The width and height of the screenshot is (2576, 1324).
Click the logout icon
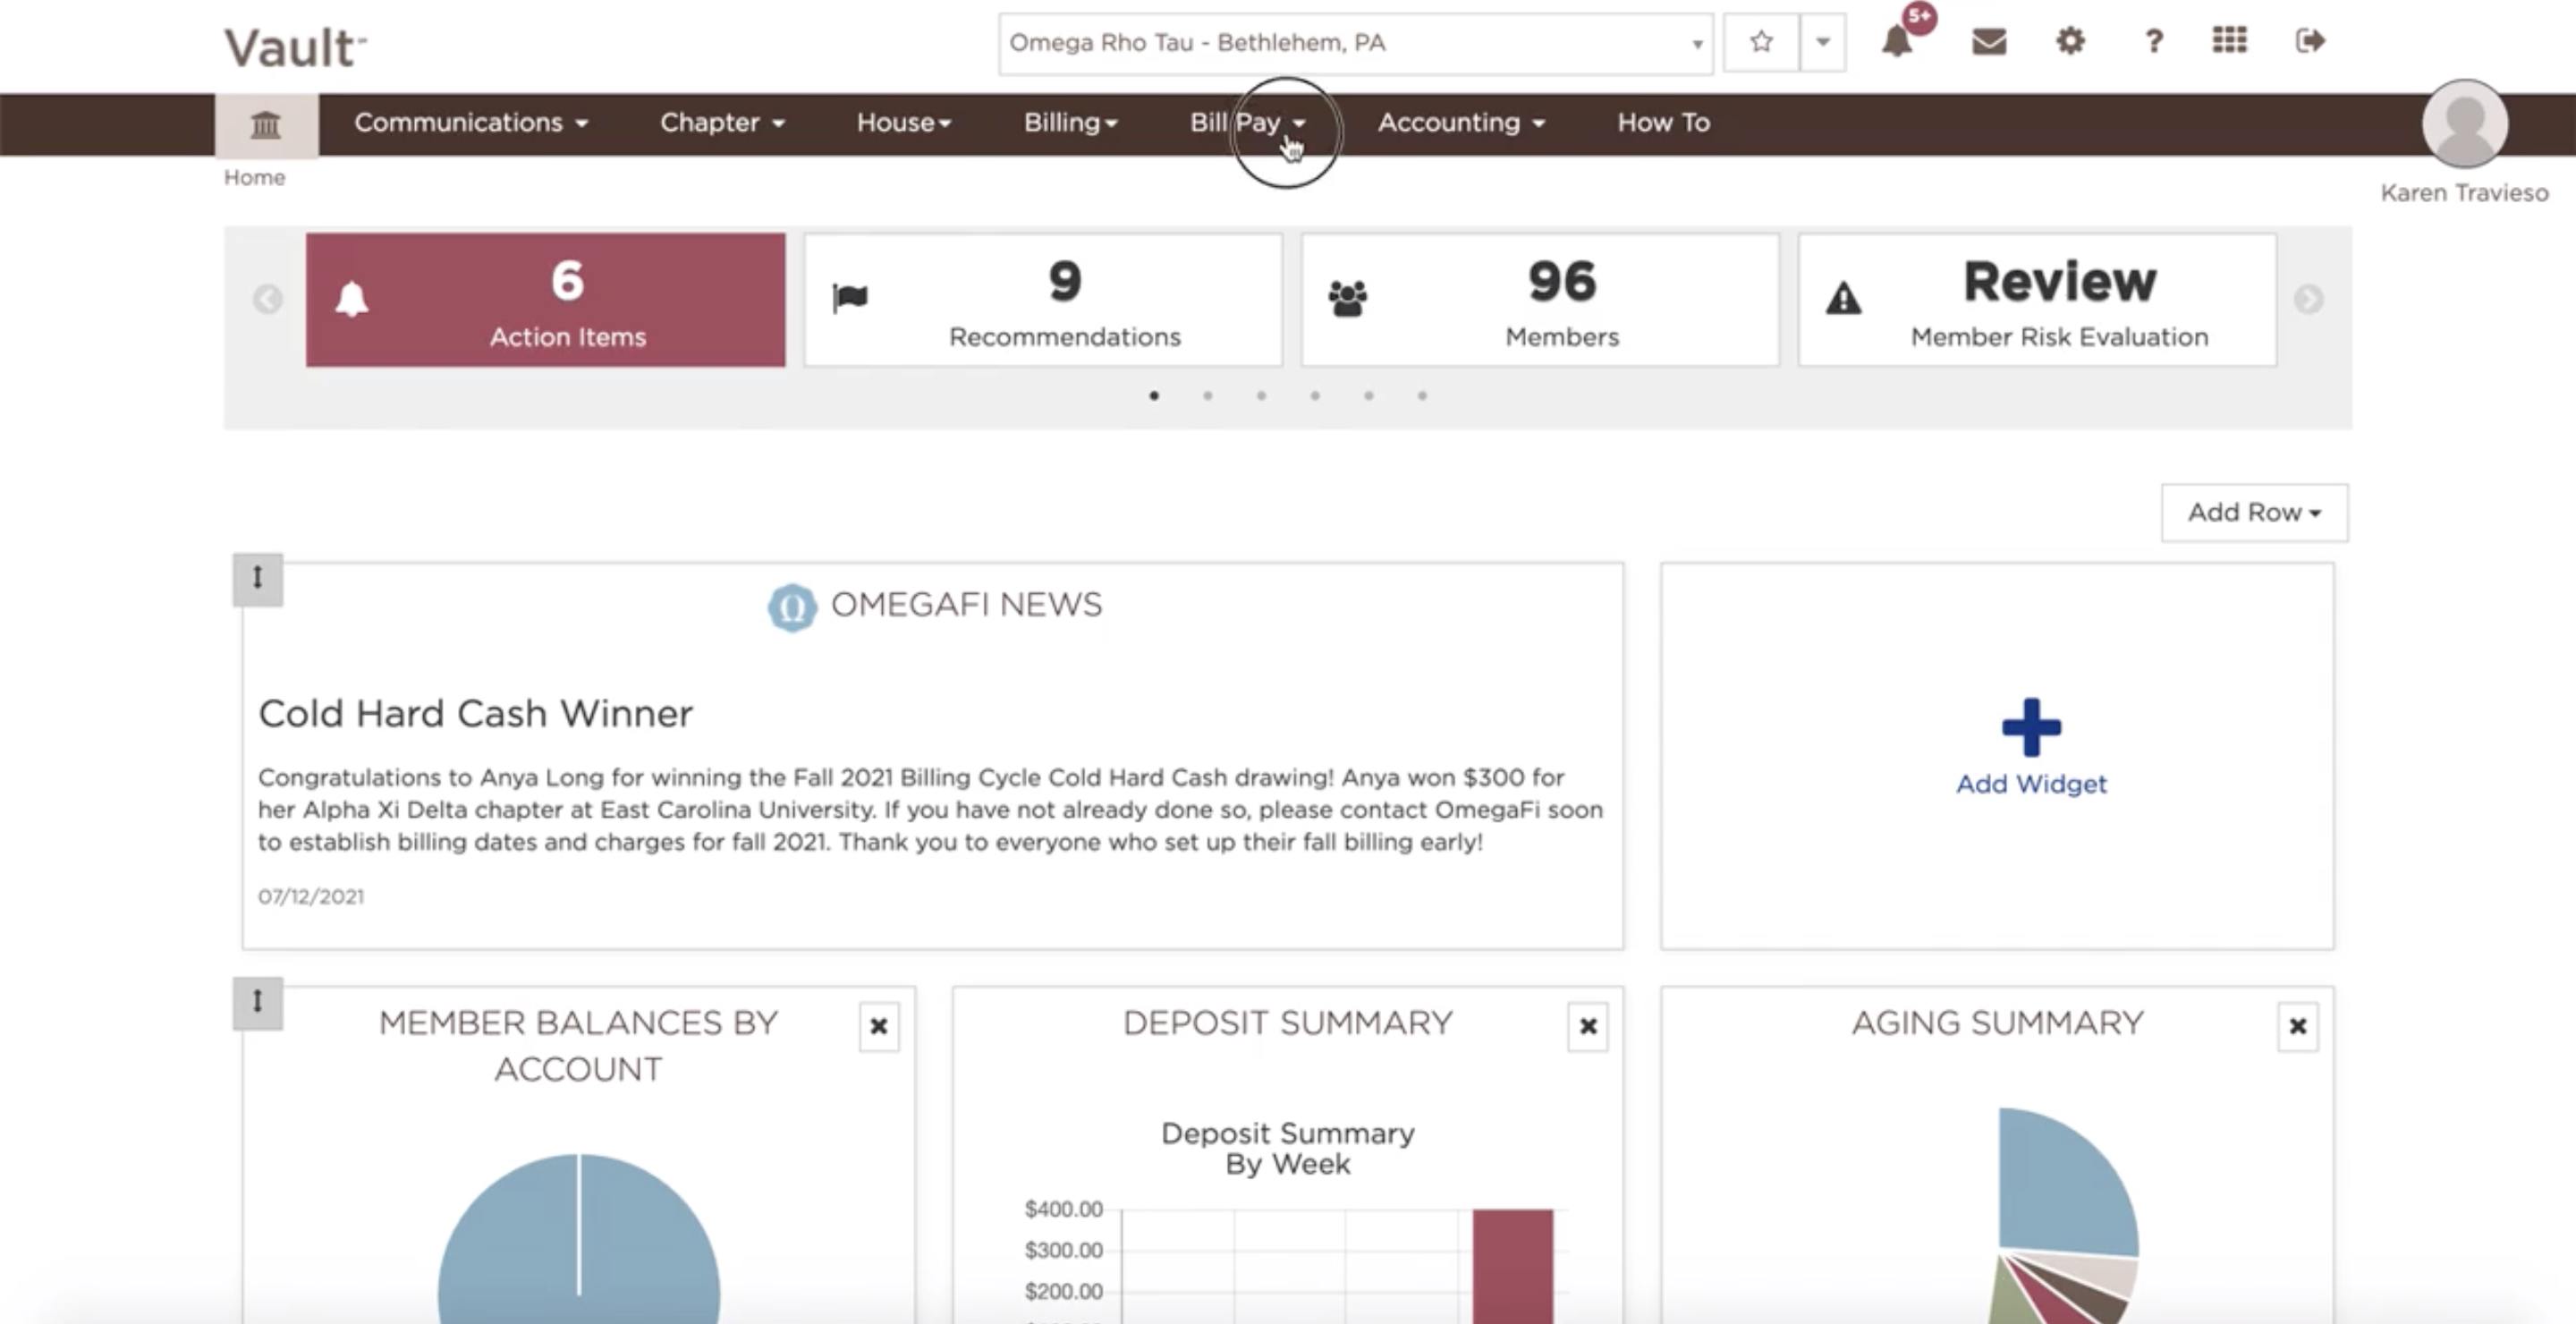coord(2310,42)
